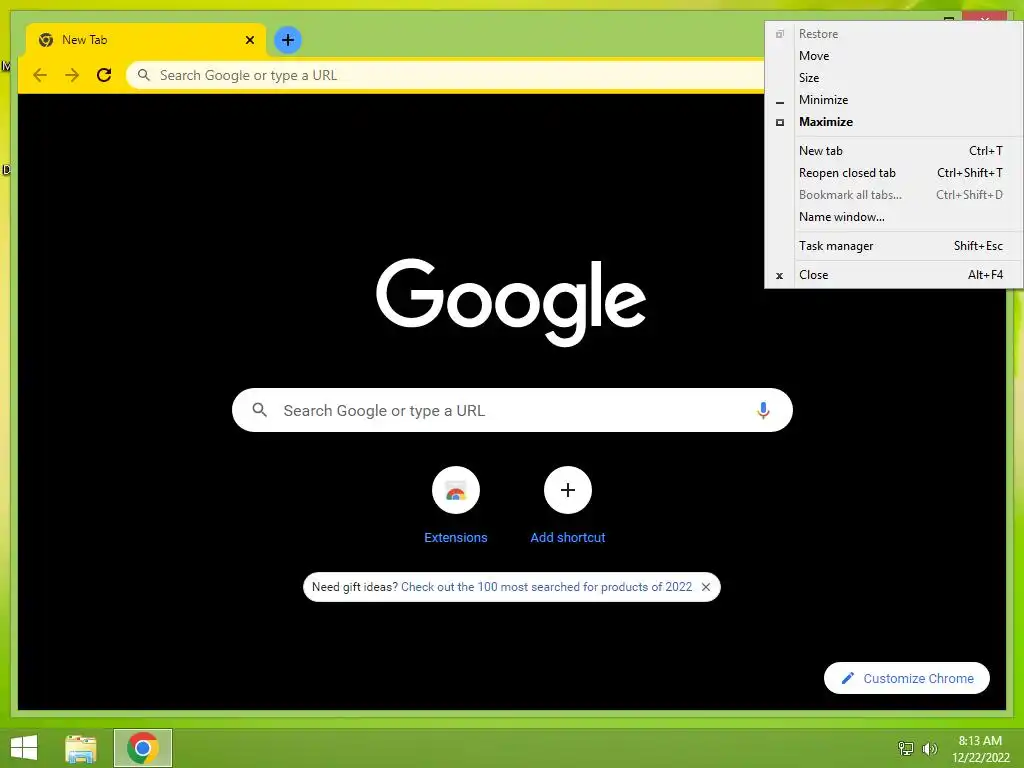Select Close in the context menu
Screen dimensions: 1024x768
pyautogui.click(x=894, y=275)
